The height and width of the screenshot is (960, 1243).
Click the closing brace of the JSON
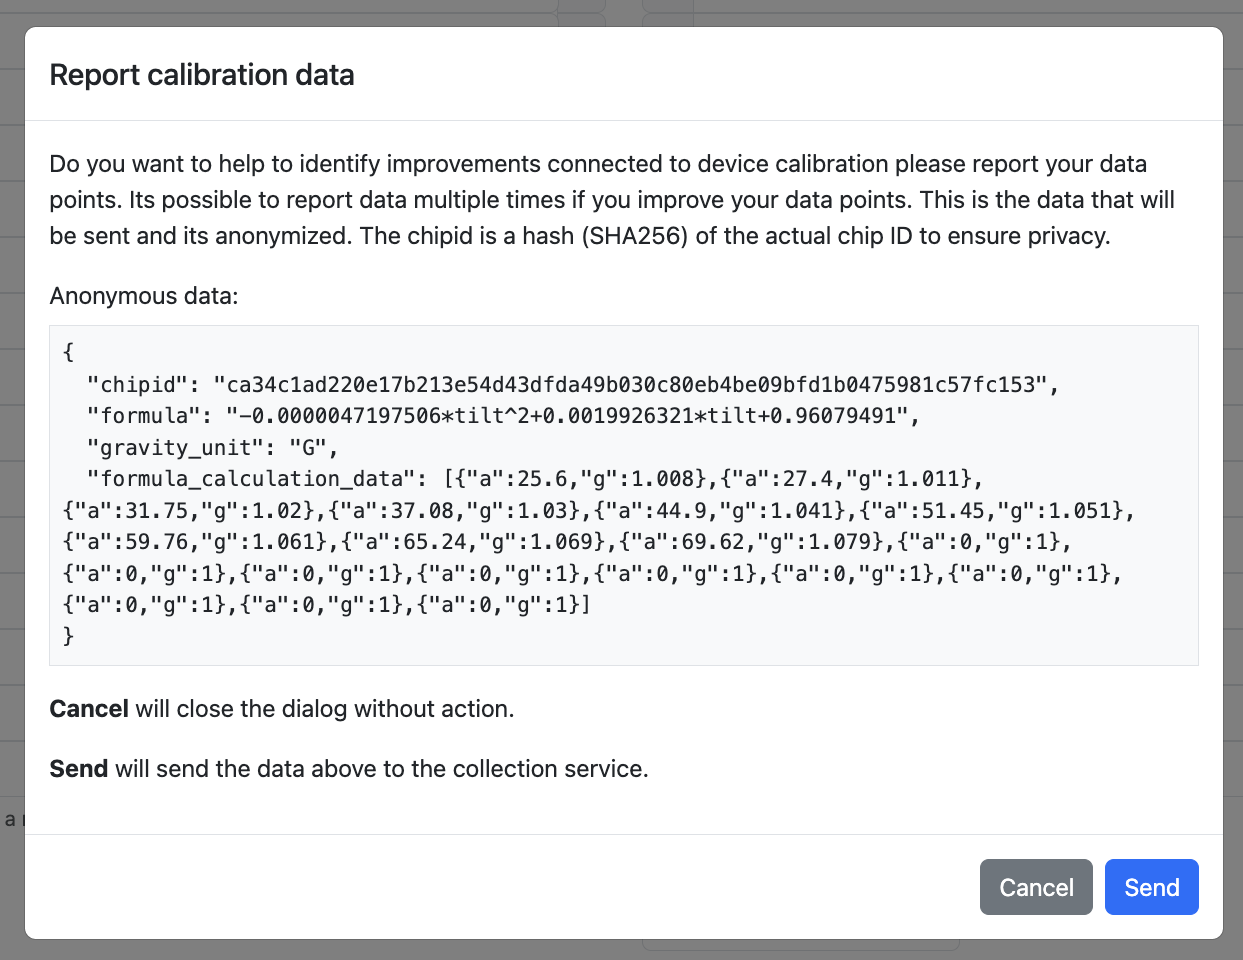(x=68, y=636)
